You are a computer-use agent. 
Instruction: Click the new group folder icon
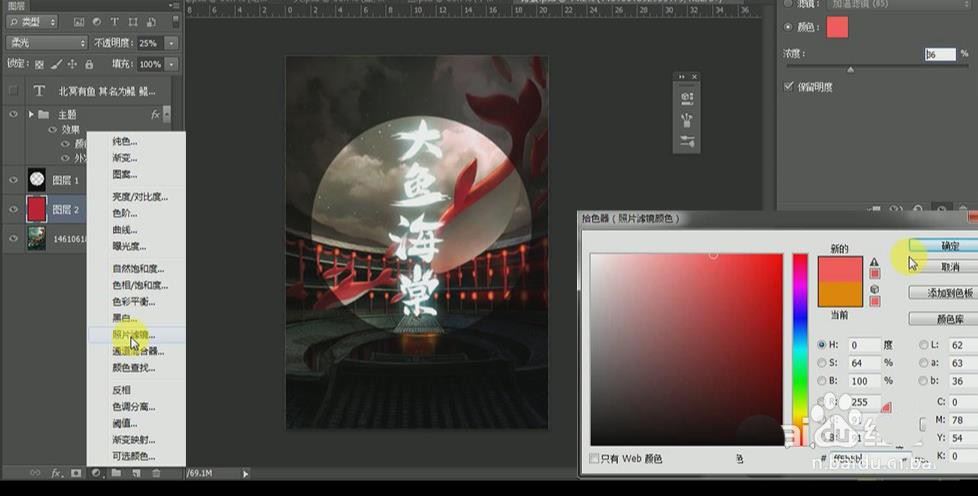coord(116,474)
